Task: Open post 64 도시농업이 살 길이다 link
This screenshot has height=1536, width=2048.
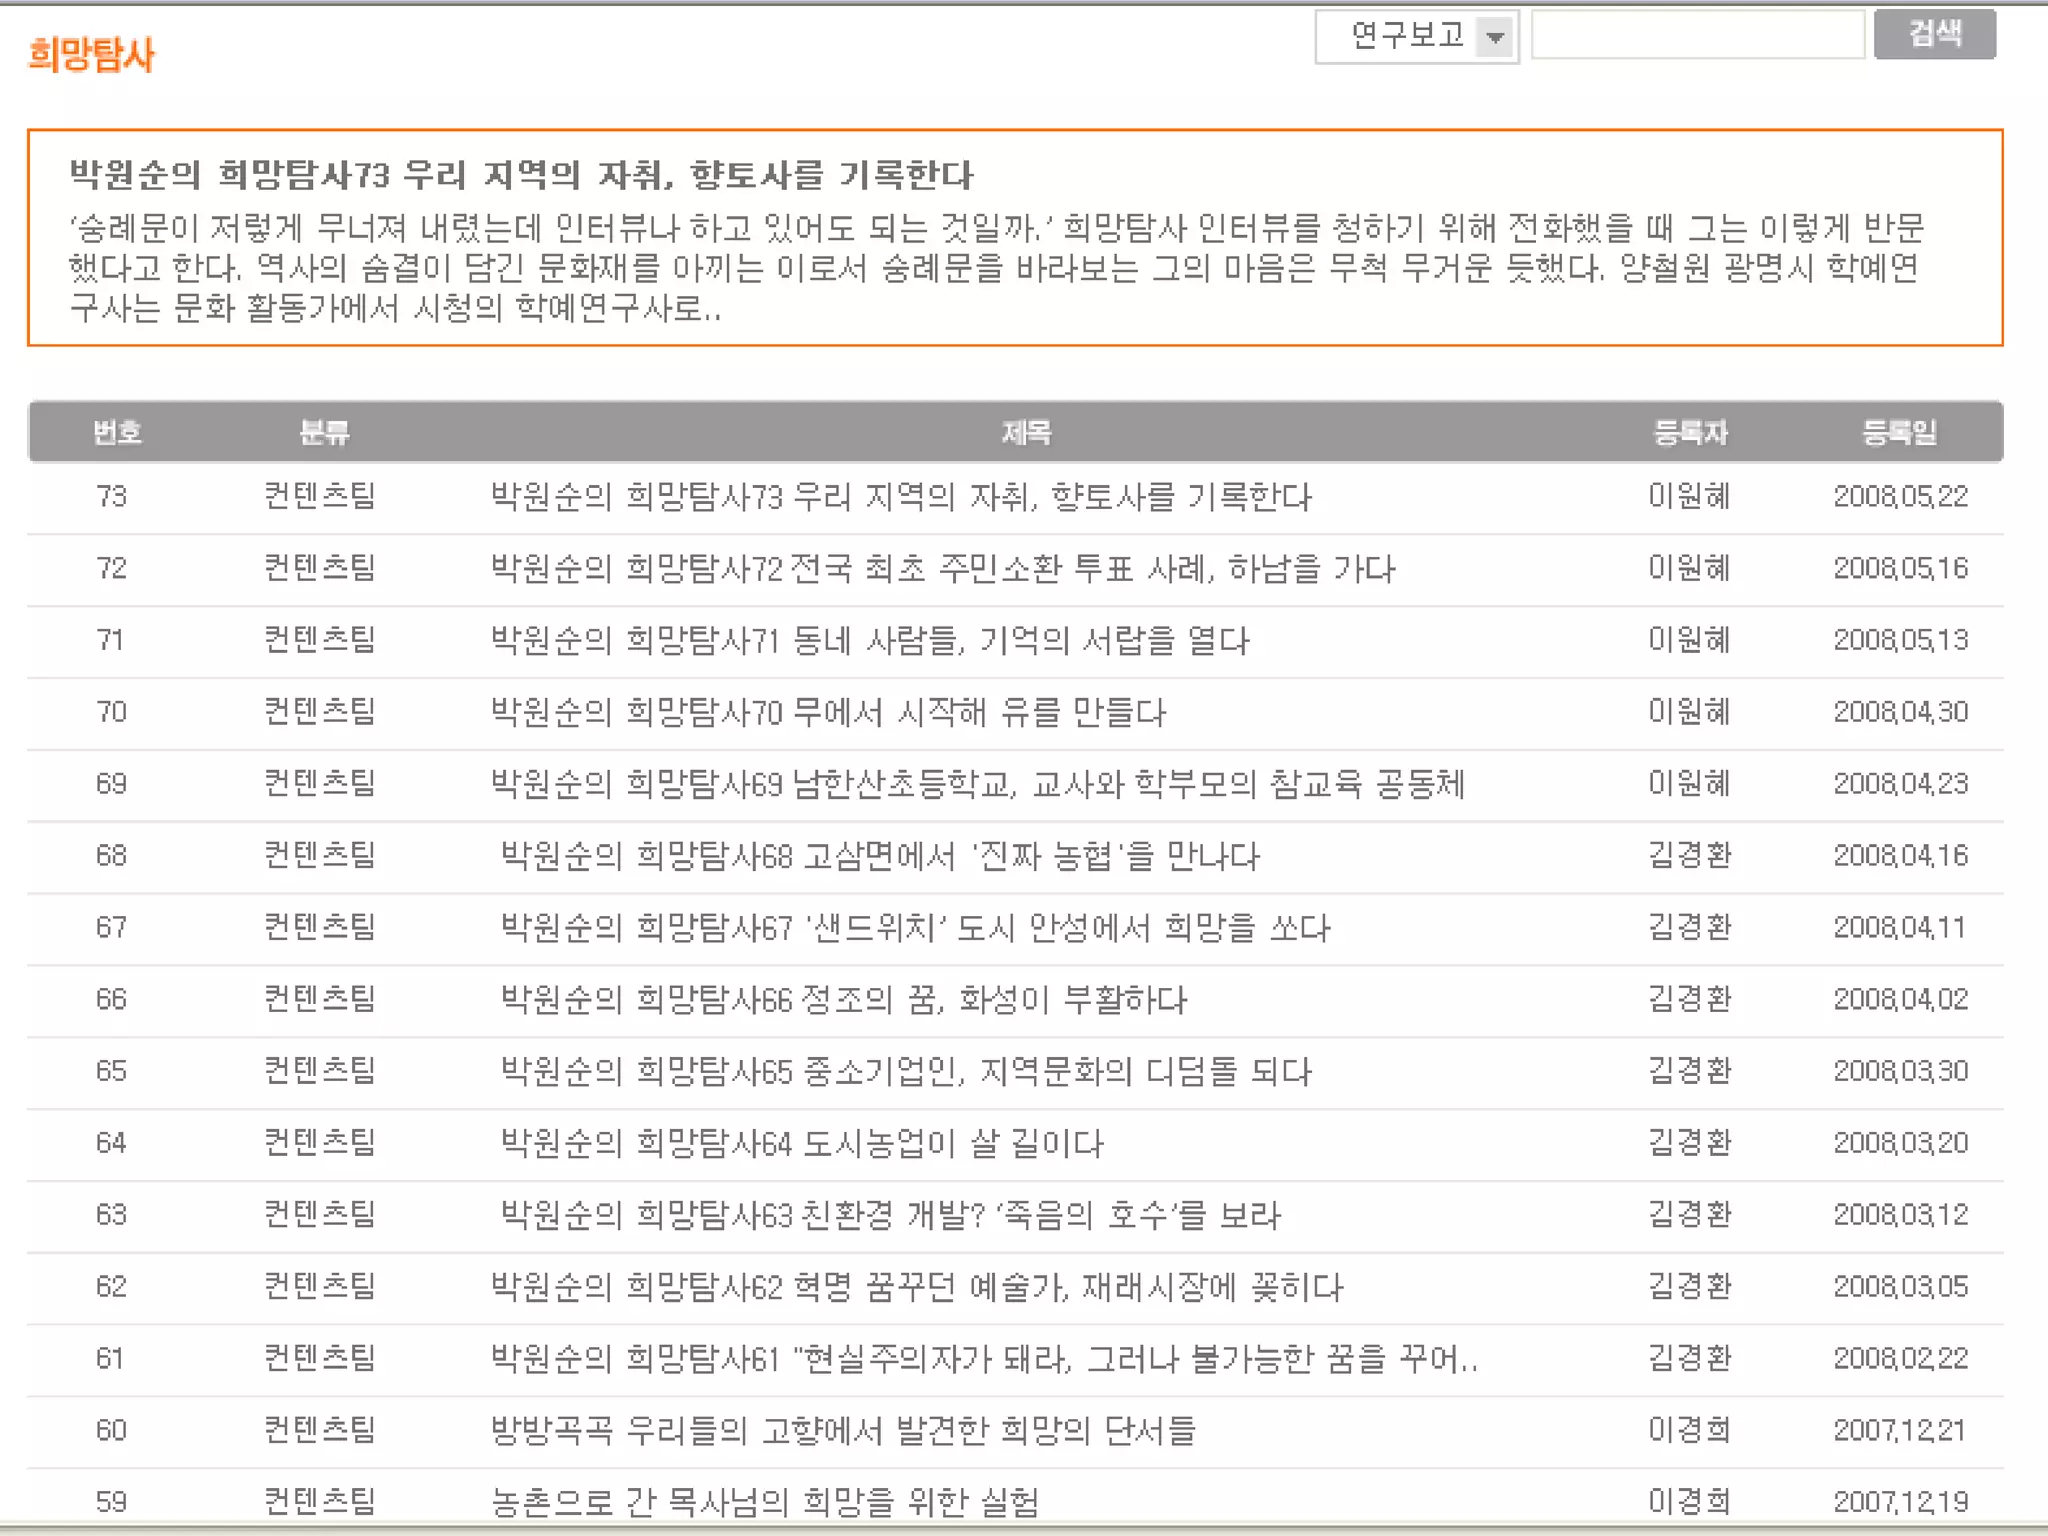Action: tap(801, 1145)
